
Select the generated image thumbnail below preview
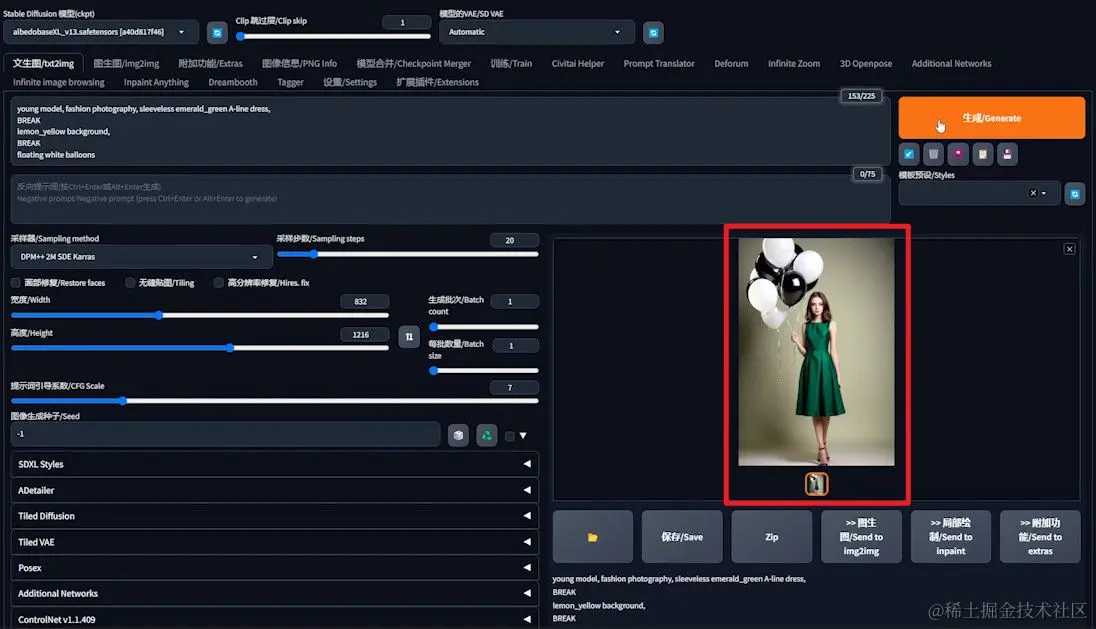[x=816, y=484]
